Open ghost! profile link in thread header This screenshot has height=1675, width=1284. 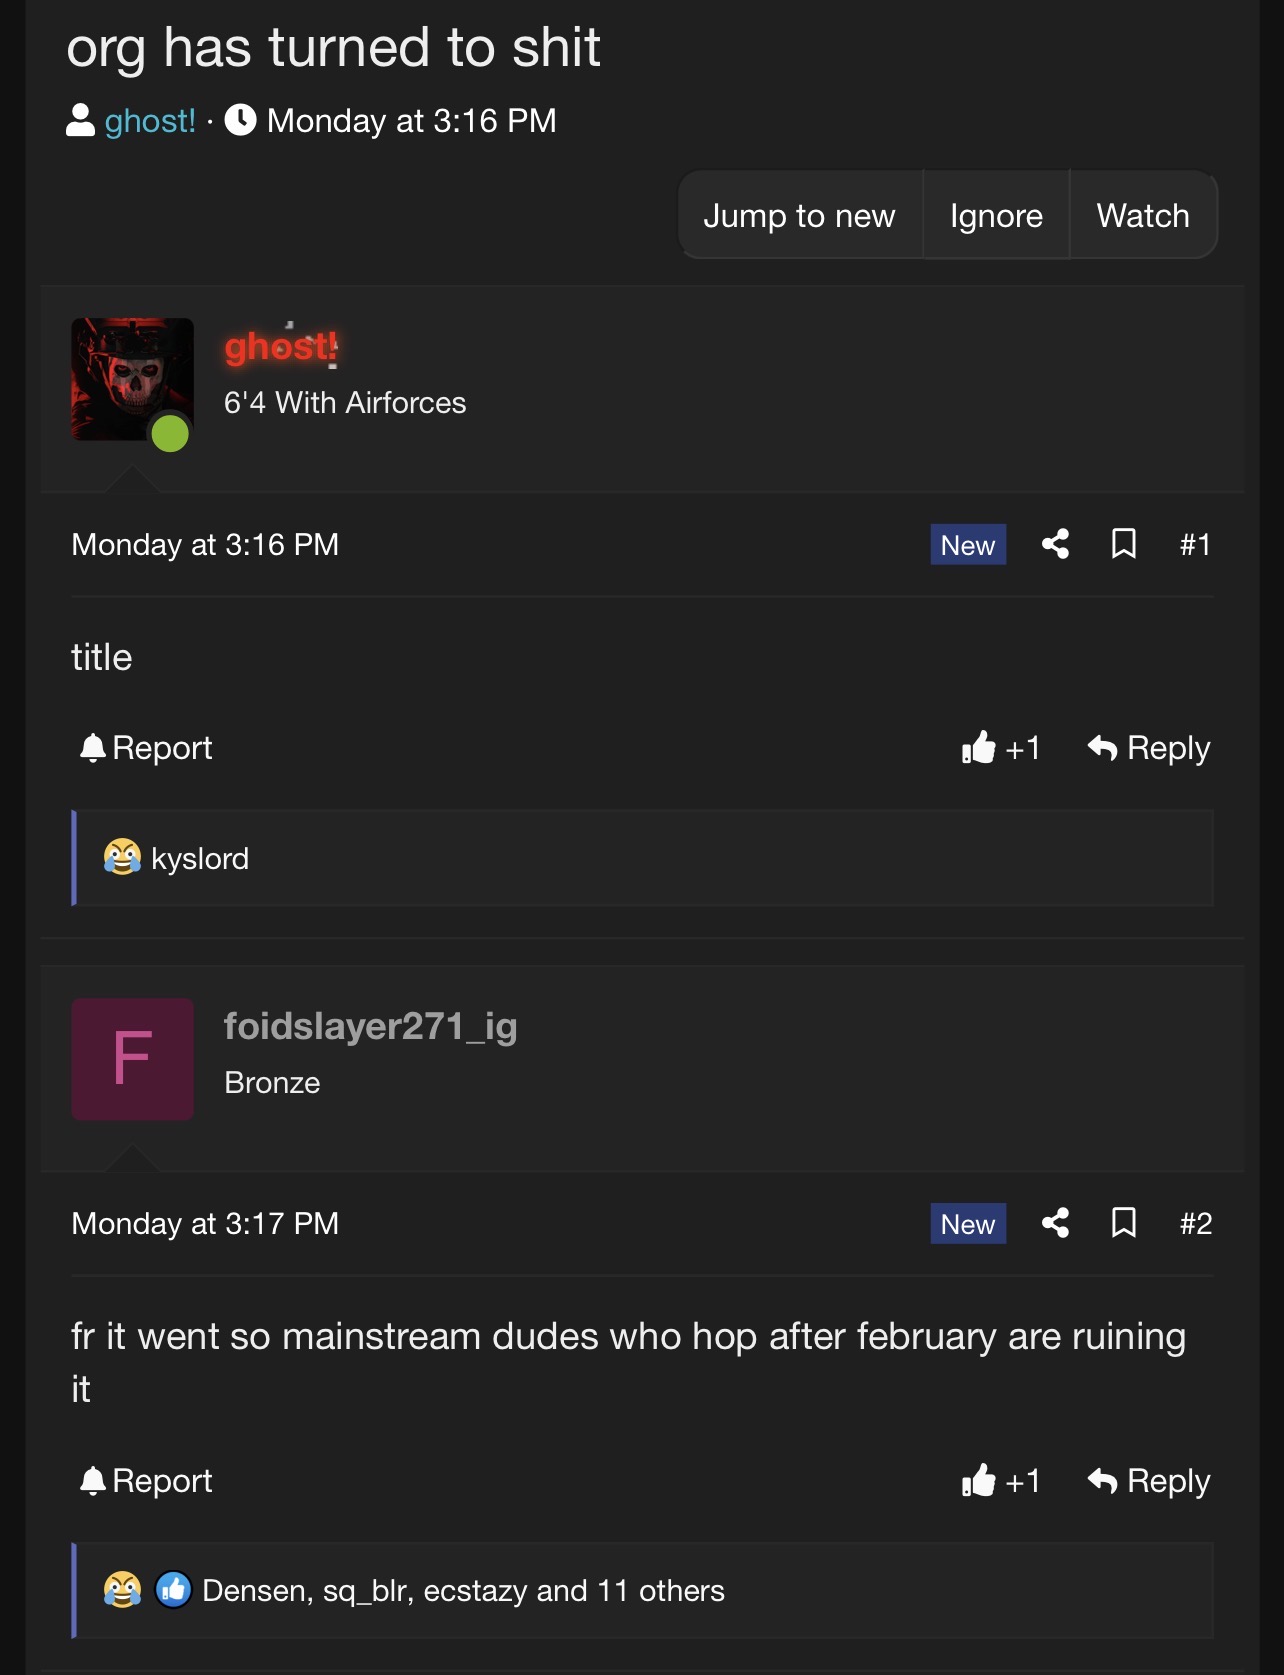click(150, 121)
